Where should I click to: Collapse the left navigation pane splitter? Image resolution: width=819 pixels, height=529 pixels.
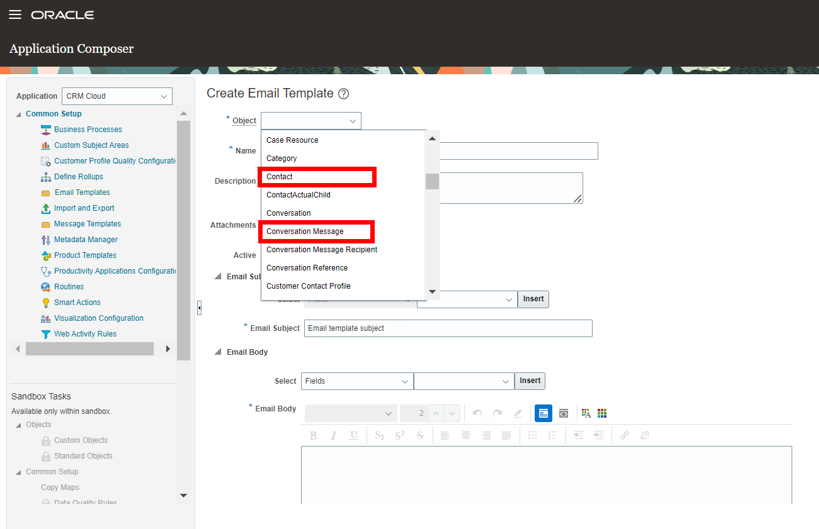pyautogui.click(x=199, y=308)
